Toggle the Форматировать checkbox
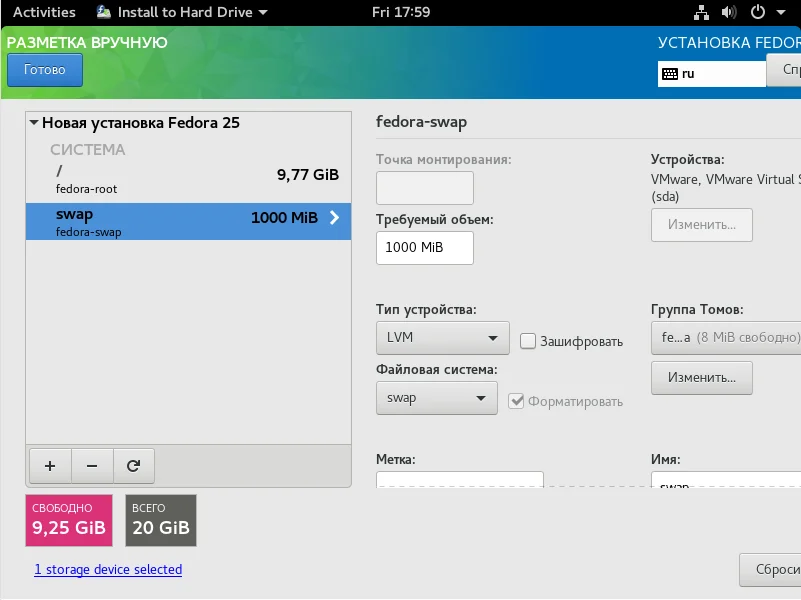Viewport: 801px width, 600px height. tap(516, 401)
